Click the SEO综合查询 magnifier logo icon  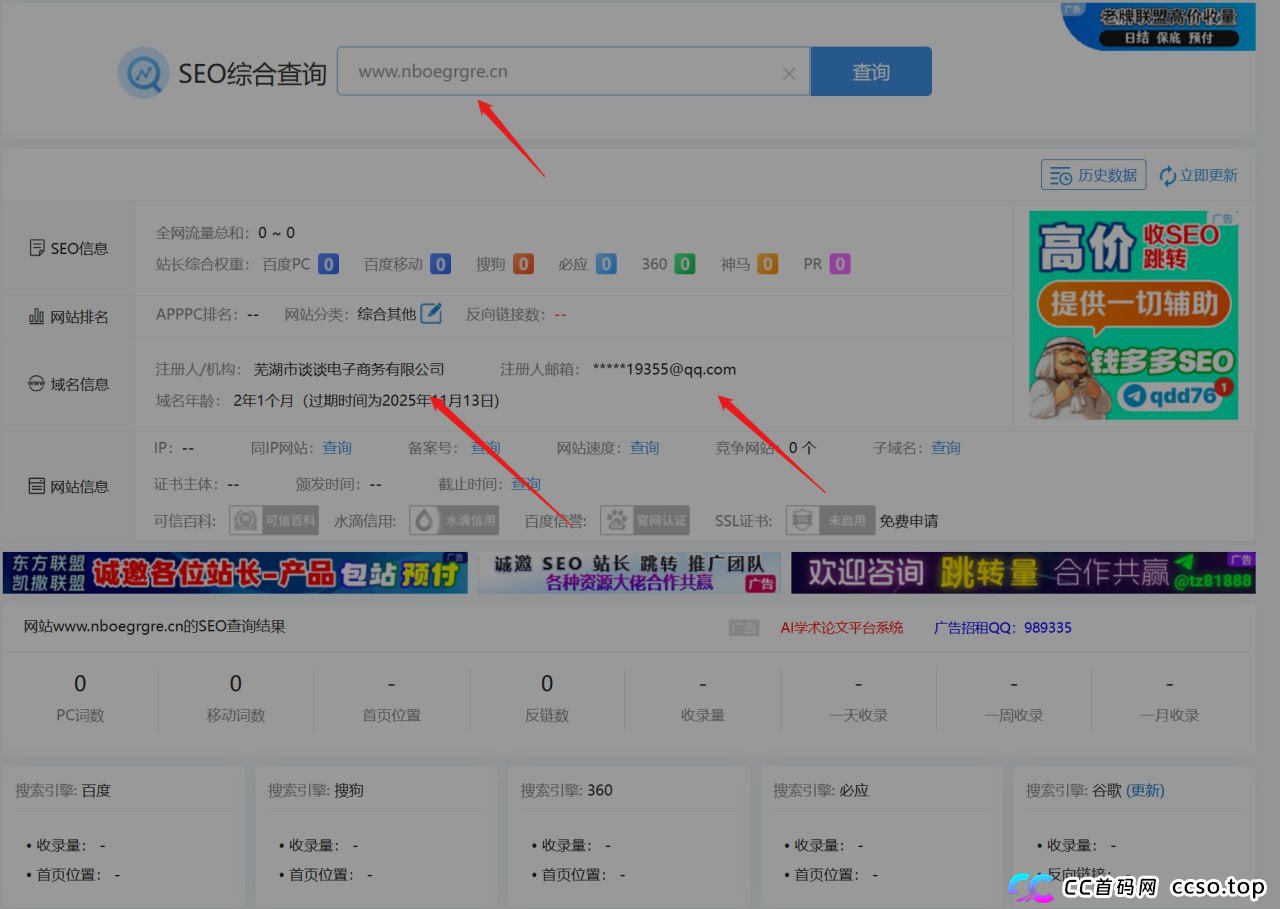[x=143, y=71]
